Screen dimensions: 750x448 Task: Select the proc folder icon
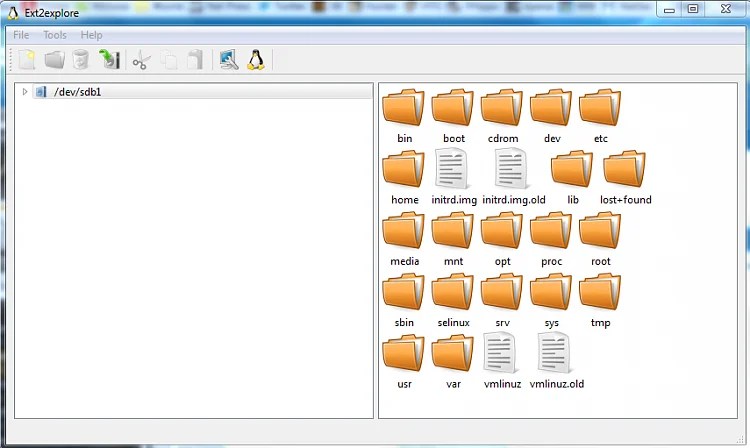[x=551, y=230]
